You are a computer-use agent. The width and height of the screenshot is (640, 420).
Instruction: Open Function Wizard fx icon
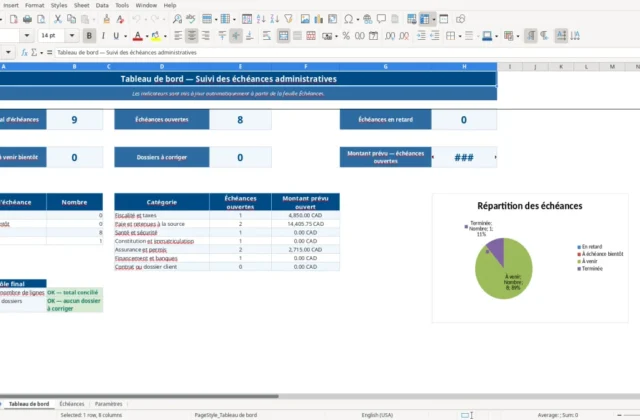coord(24,52)
